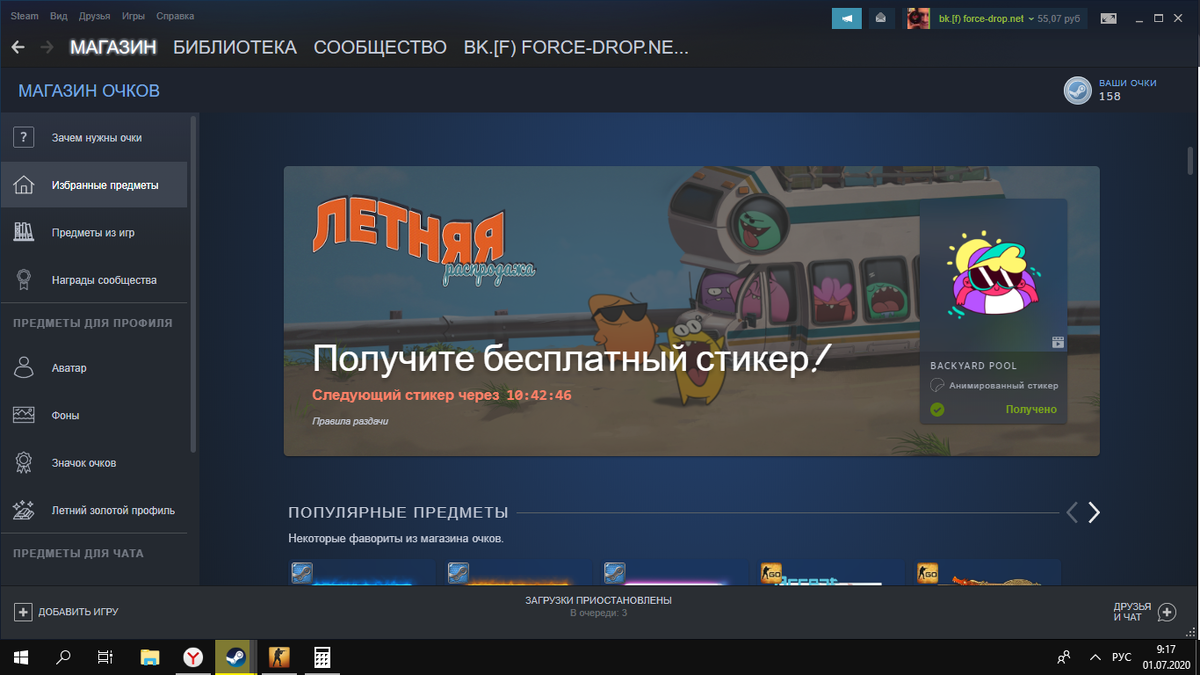Open Летний золотой профиль via its sparkle icon
This screenshot has height=675, width=1200.
[x=23, y=510]
